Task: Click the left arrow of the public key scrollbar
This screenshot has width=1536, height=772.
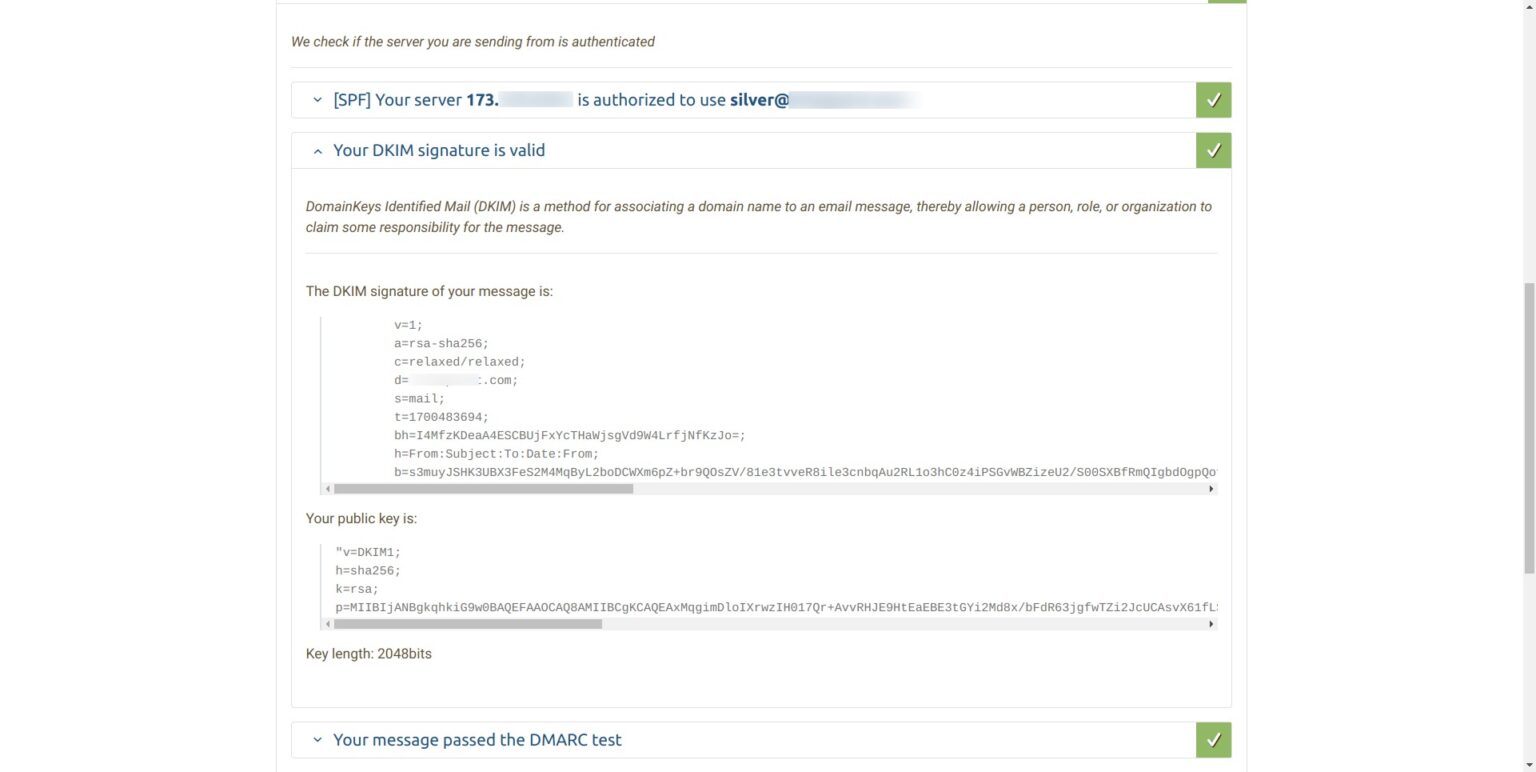Action: click(326, 623)
